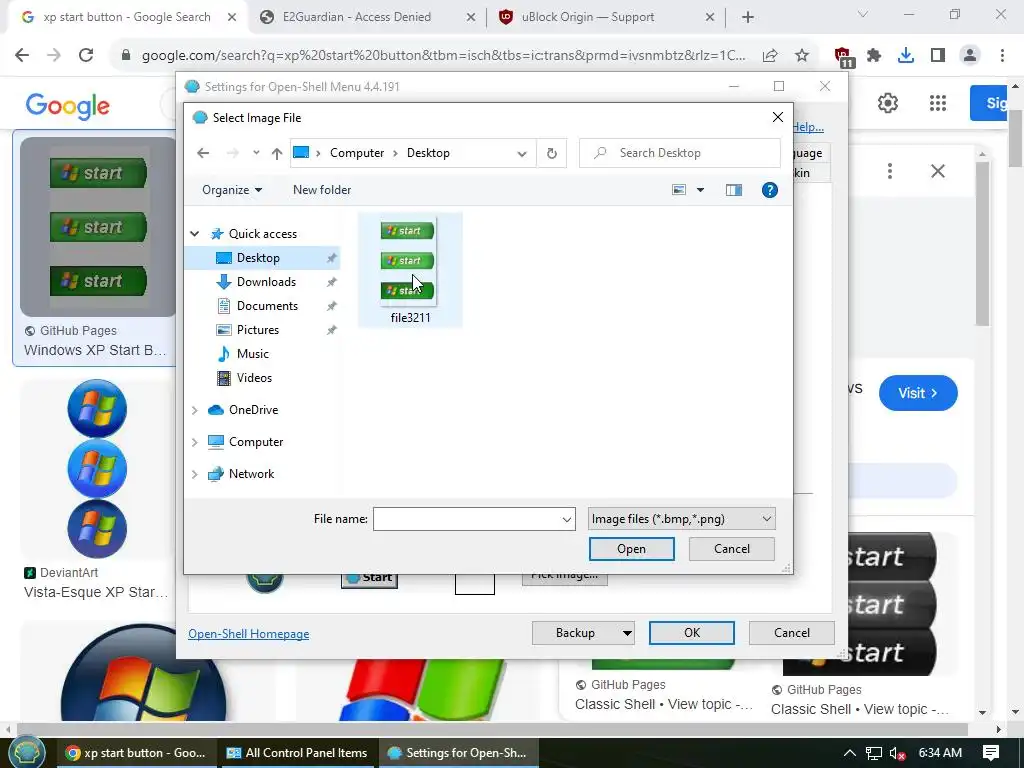
Task: Select Music in navigation pane
Action: click(x=252, y=354)
